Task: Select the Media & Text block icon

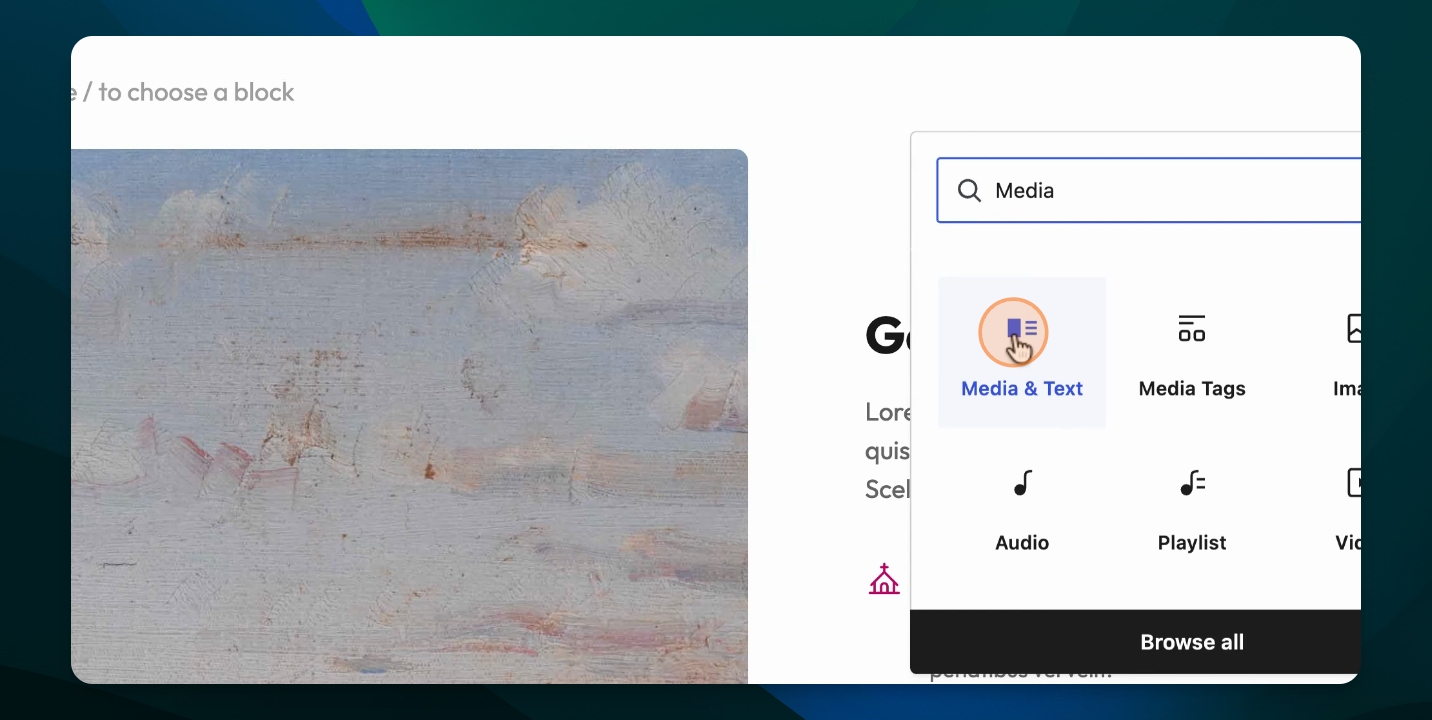Action: click(x=1022, y=328)
